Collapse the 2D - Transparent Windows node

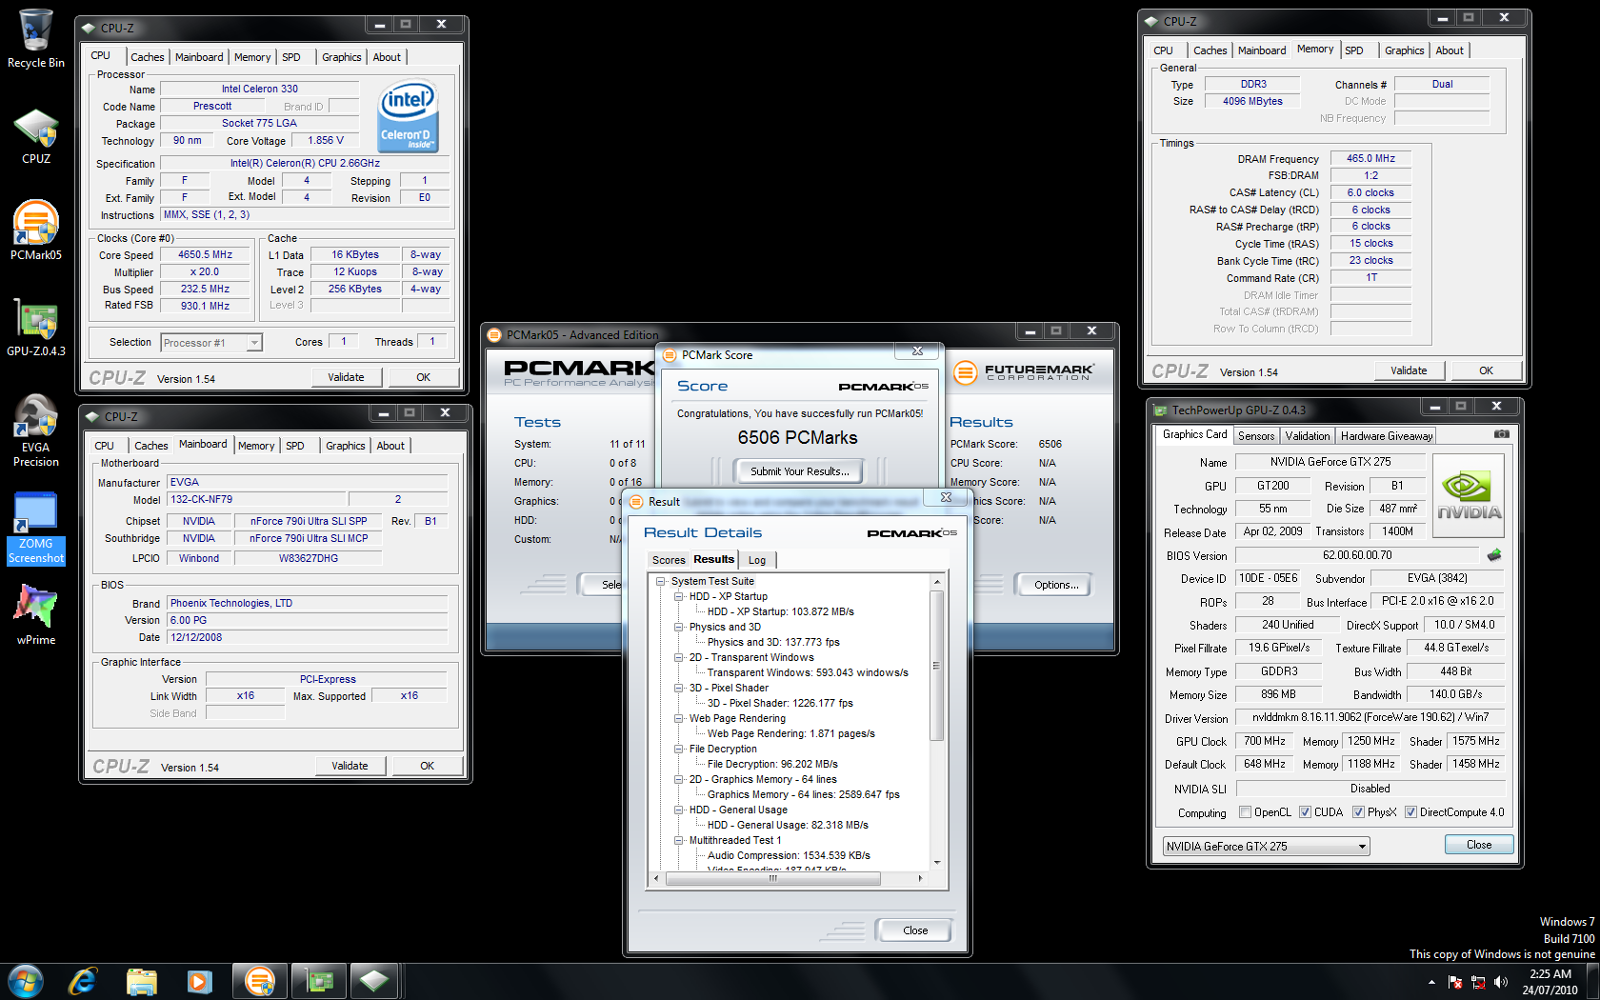click(x=678, y=657)
